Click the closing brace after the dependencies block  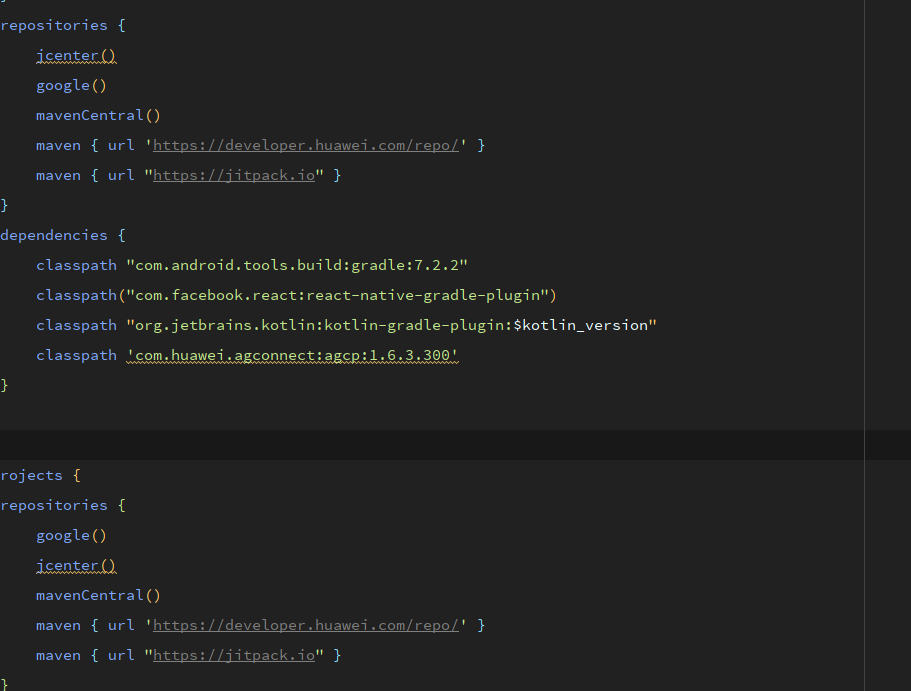(3, 384)
